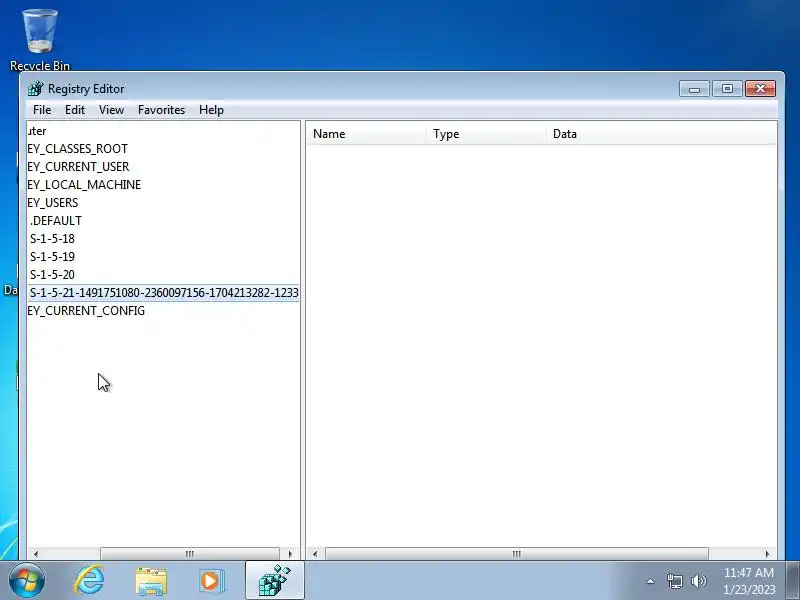Select the S-1-5-18 subkey
800x600 pixels.
click(52, 239)
